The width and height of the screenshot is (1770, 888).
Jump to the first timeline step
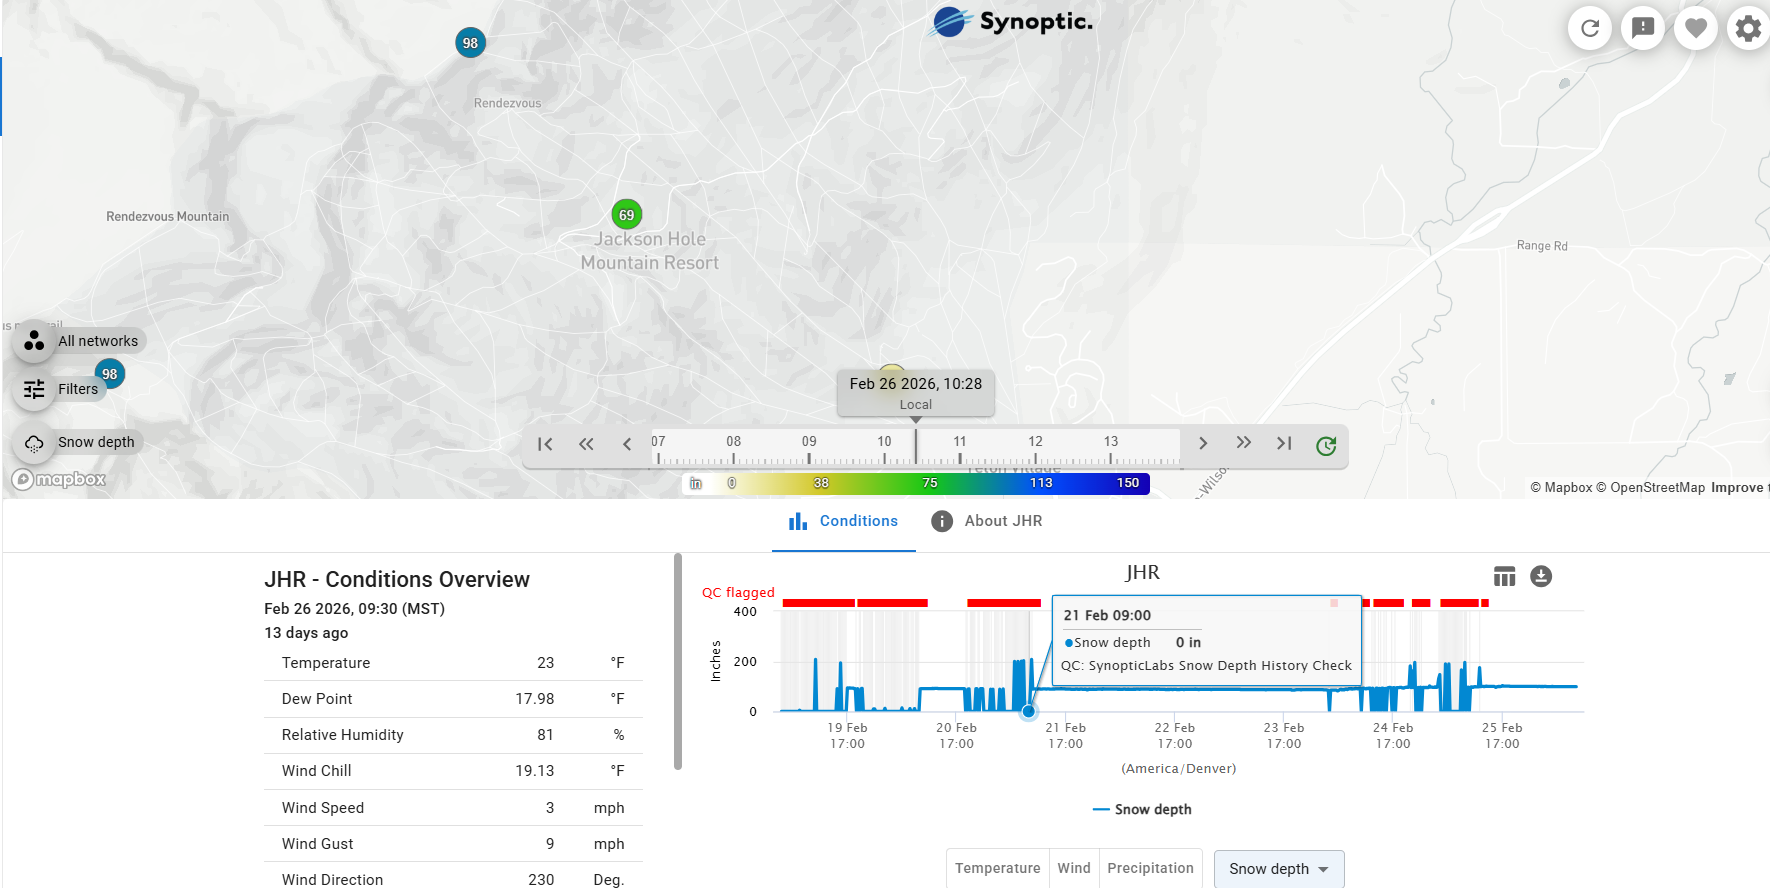545,444
